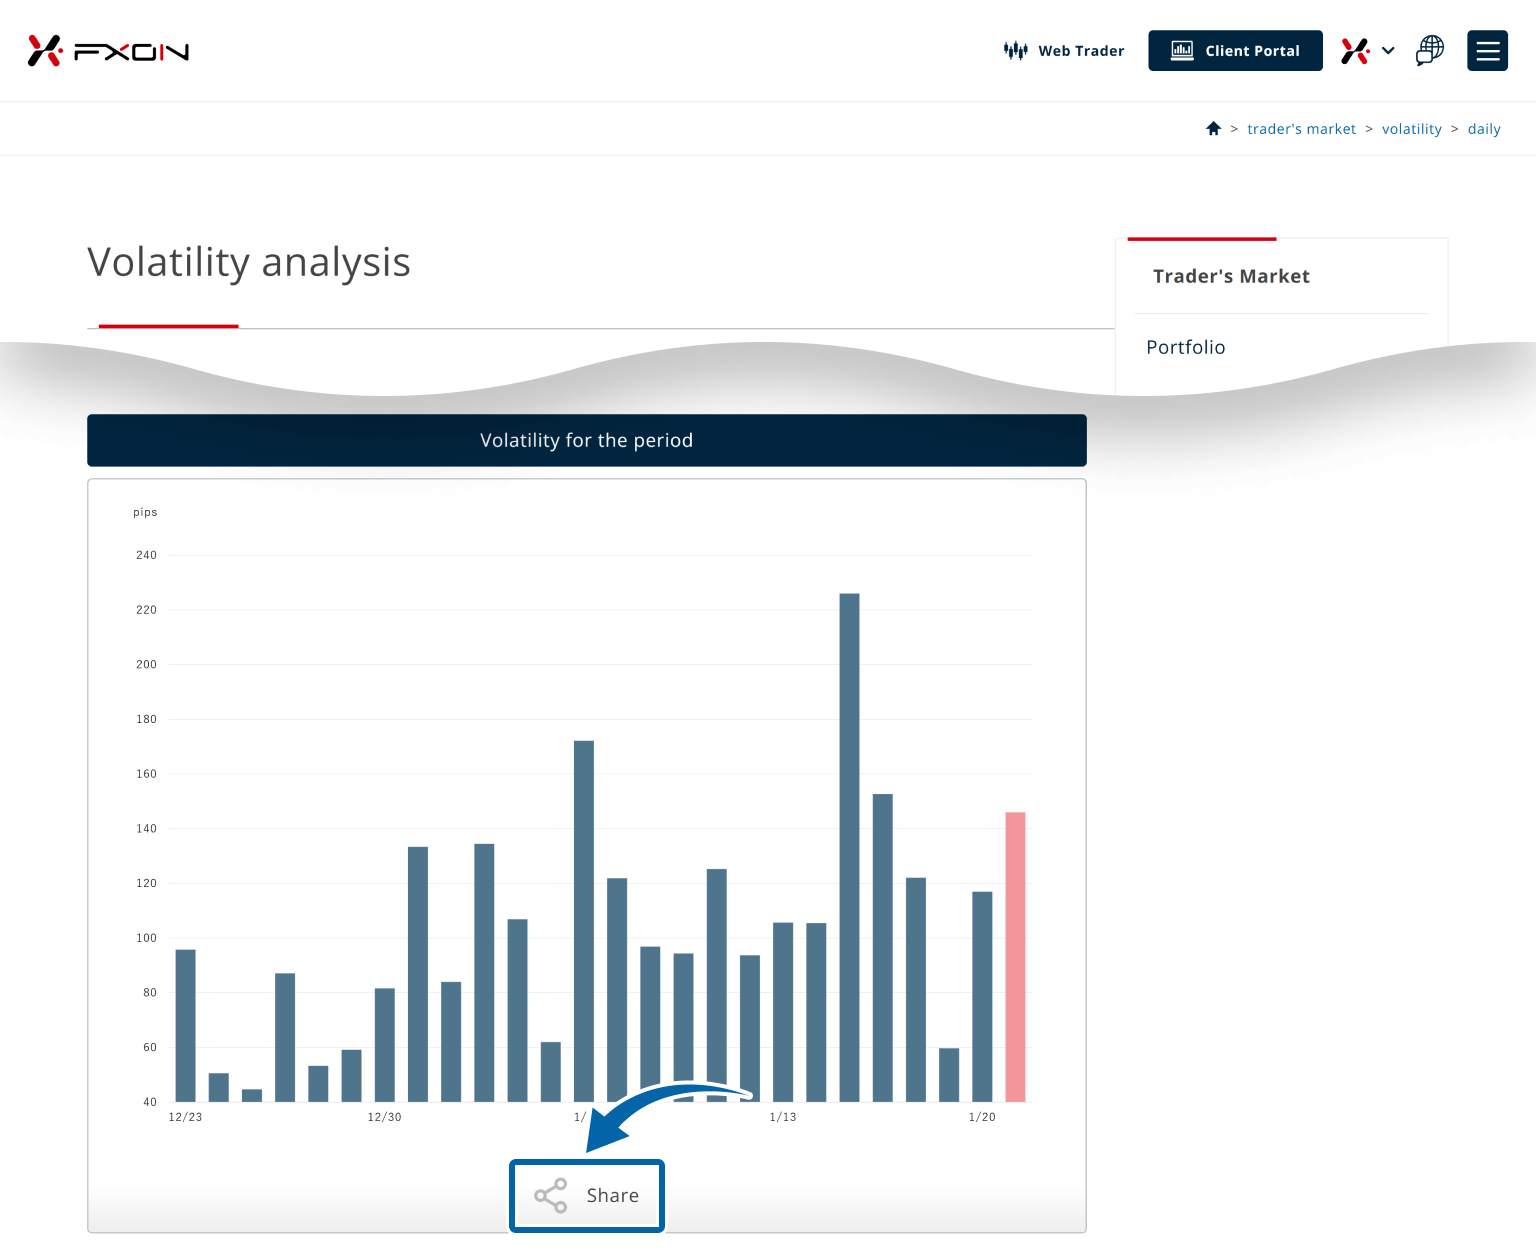Click the chevron next to brand icon
Image resolution: width=1536 pixels, height=1260 pixels.
[1388, 51]
